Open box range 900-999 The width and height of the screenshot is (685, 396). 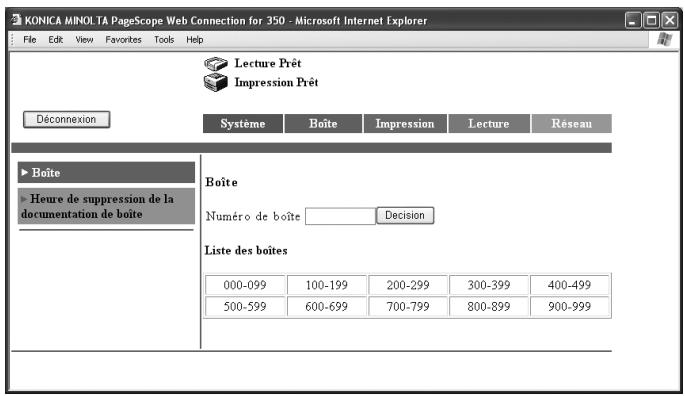(570, 306)
